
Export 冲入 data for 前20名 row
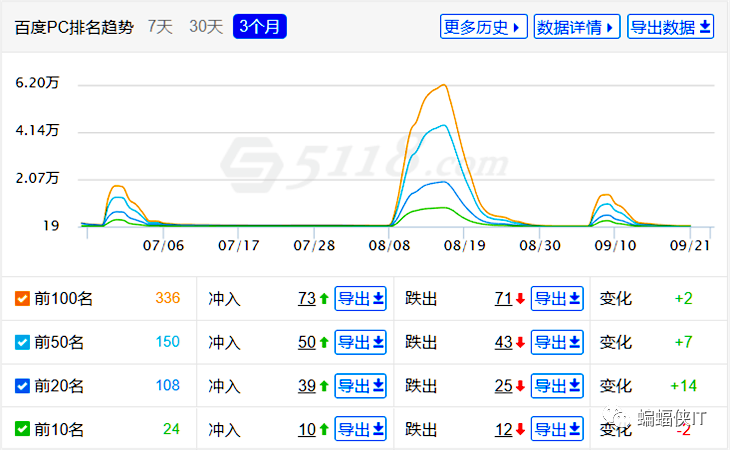[360, 386]
